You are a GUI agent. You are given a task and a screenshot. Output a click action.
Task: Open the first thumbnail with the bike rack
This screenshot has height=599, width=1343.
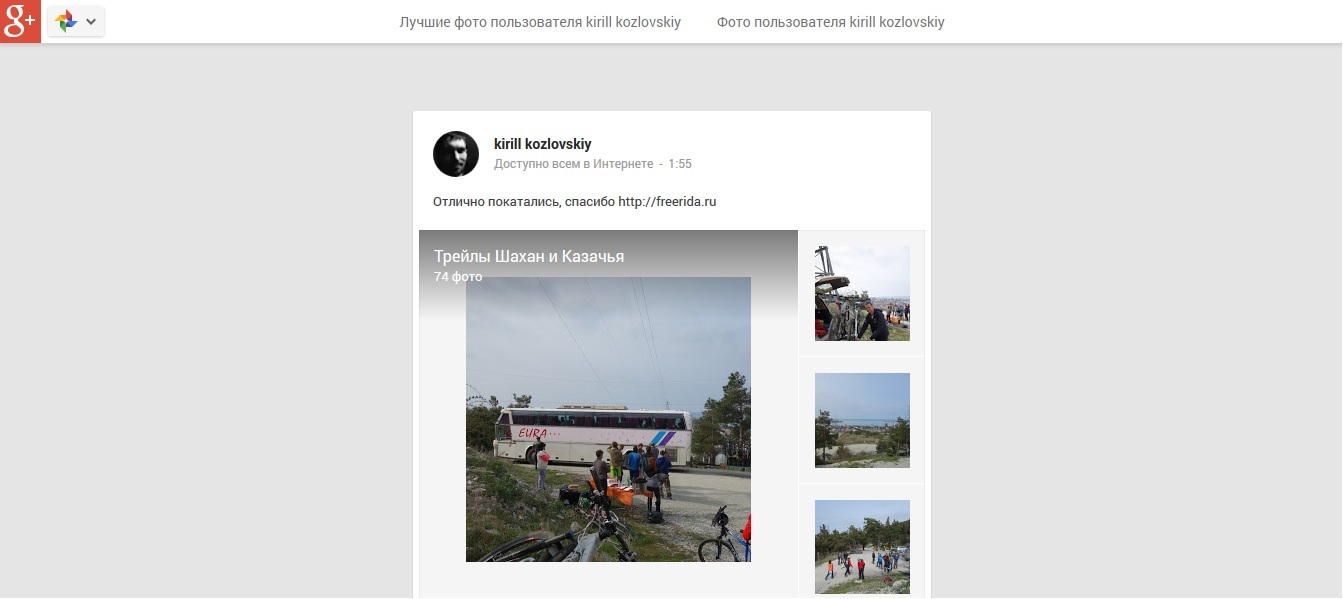pyautogui.click(x=862, y=293)
